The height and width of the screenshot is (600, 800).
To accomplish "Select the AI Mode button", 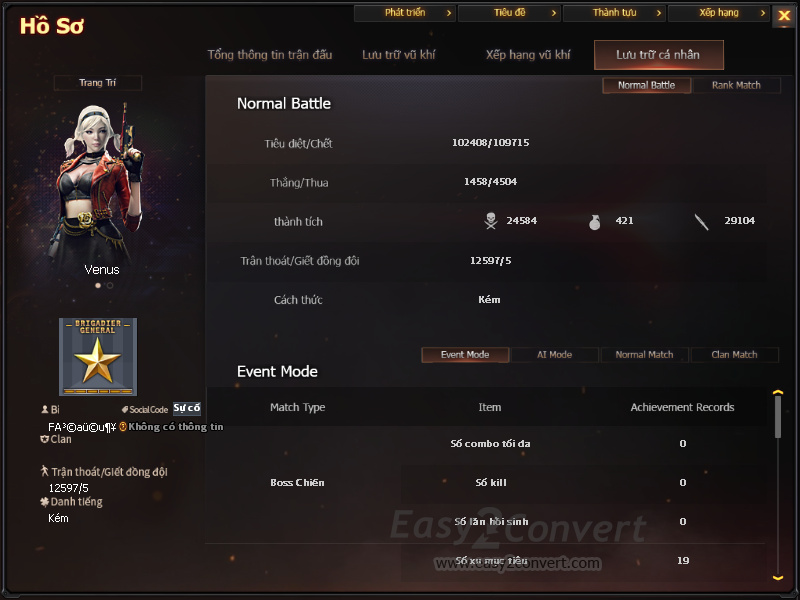I will point(555,355).
